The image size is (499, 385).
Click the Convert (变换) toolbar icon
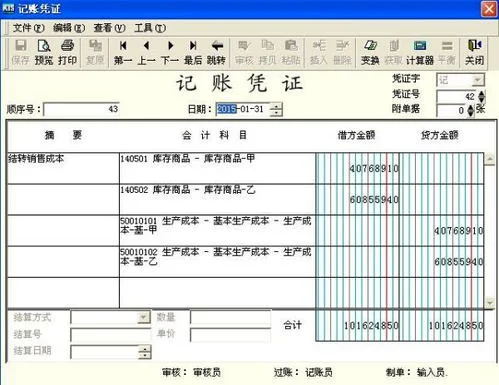tap(370, 53)
